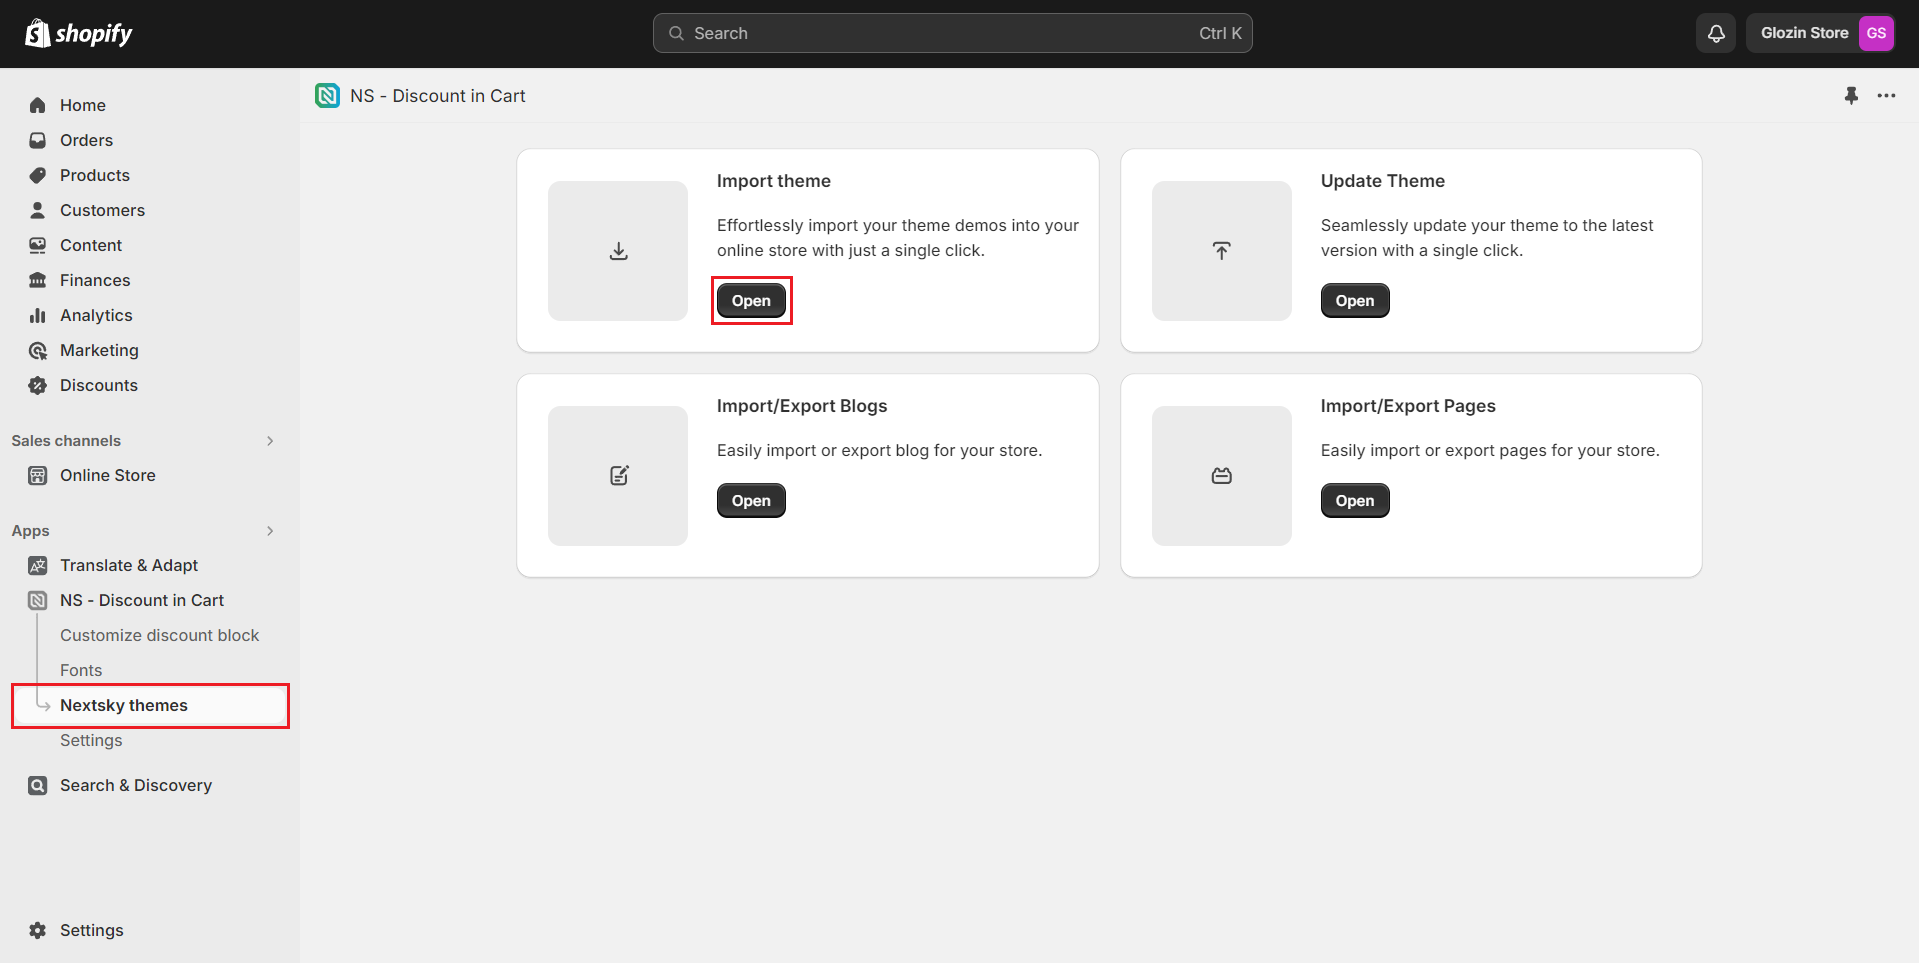Screen dimensions: 1919x963
Task: Click the Glozin Store GS avatar
Action: 1876,33
